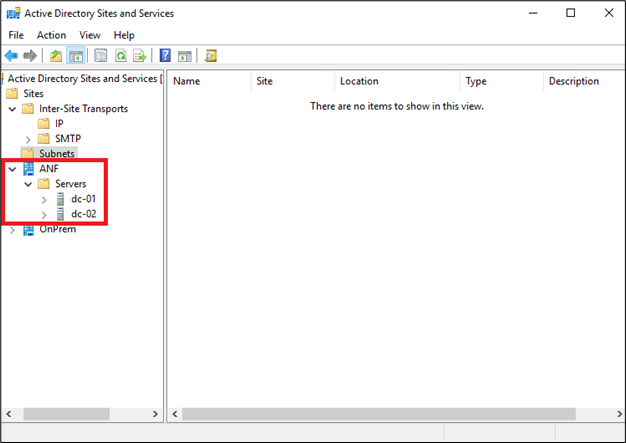Viewport: 626px width, 443px height.
Task: Click the Forward arrow toolbar icon
Action: (30, 55)
